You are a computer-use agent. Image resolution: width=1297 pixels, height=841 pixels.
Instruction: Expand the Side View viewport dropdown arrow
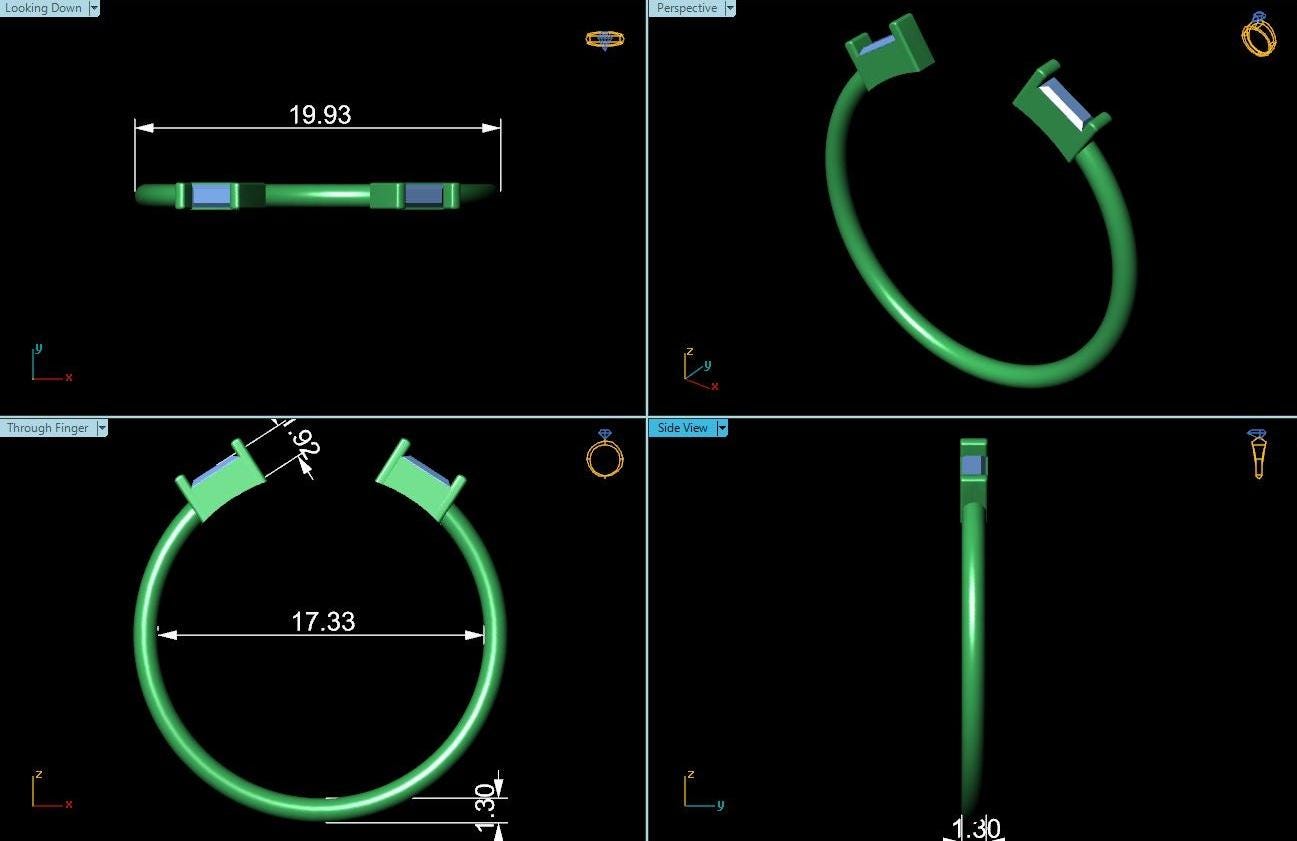point(722,428)
